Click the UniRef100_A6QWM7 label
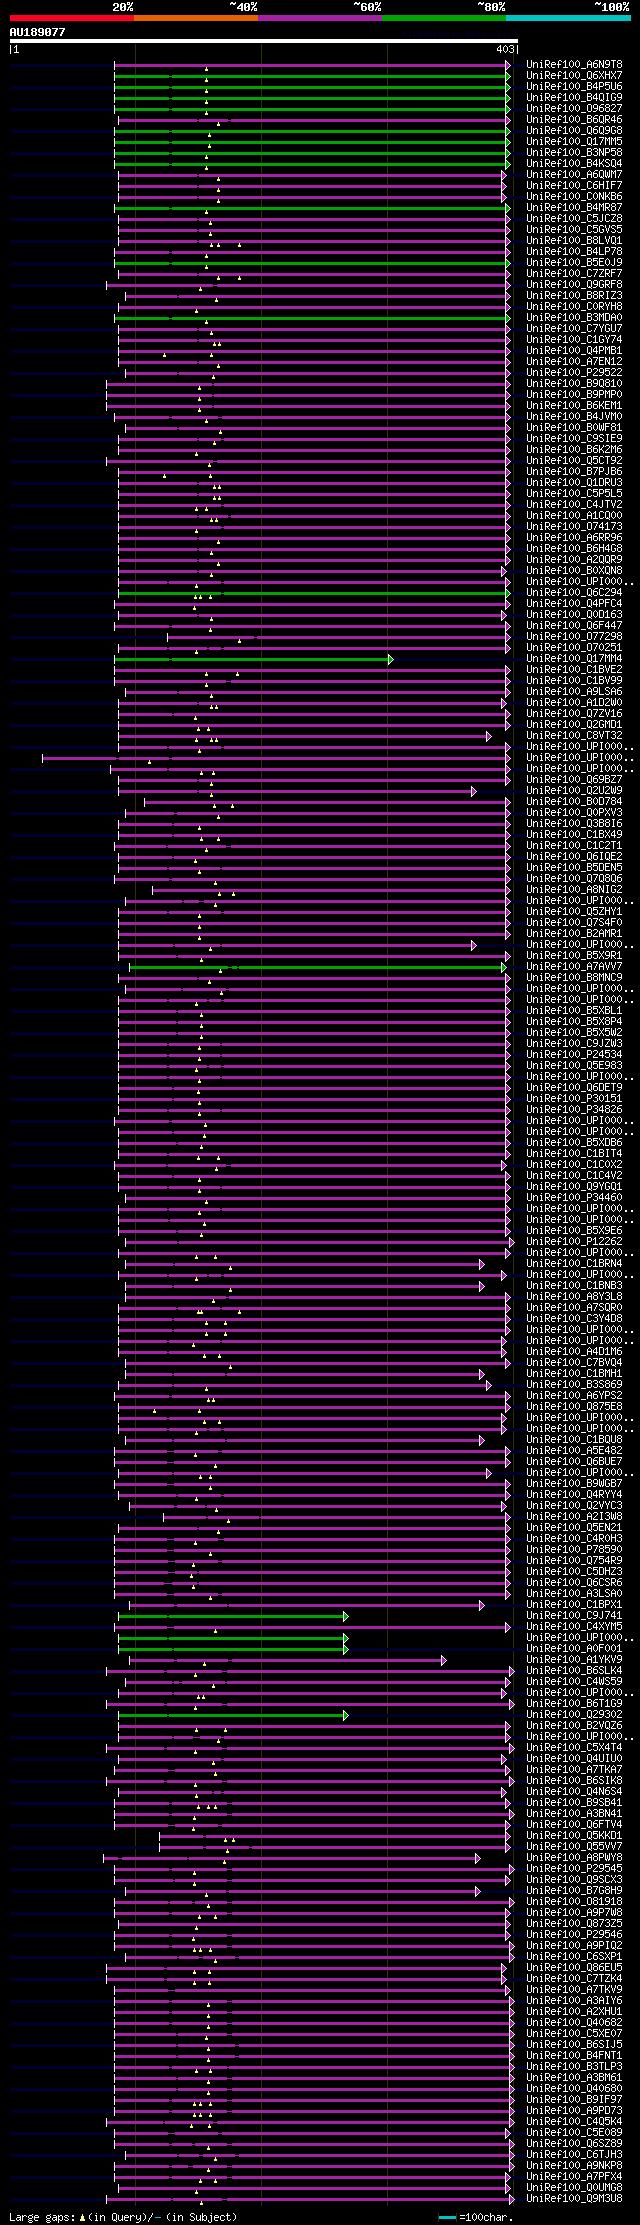Viewport: 640px width, 2225px height. [574, 174]
